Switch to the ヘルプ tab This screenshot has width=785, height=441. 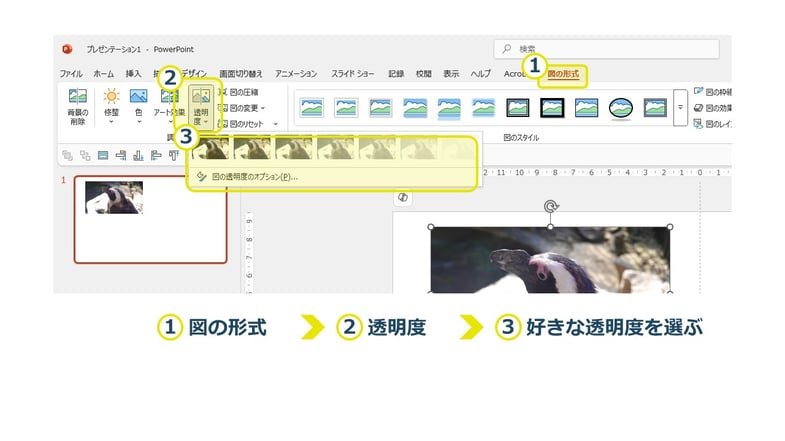point(481,74)
